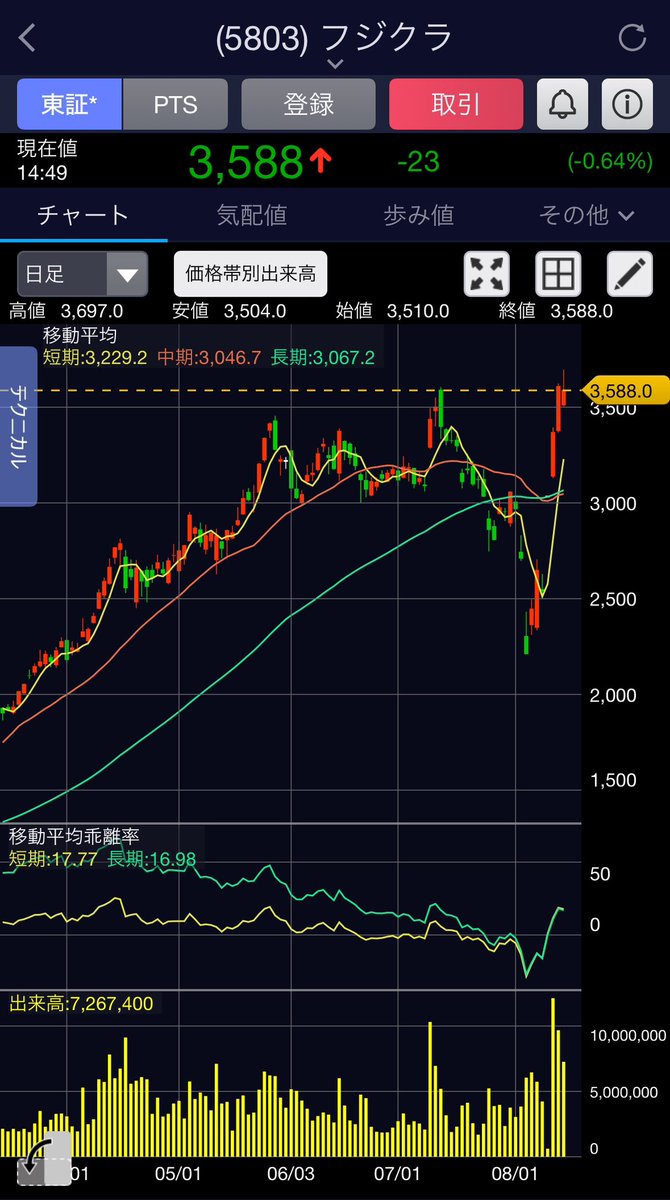670x1200 pixels.
Task: Open the price alert bell icon
Action: point(563,104)
